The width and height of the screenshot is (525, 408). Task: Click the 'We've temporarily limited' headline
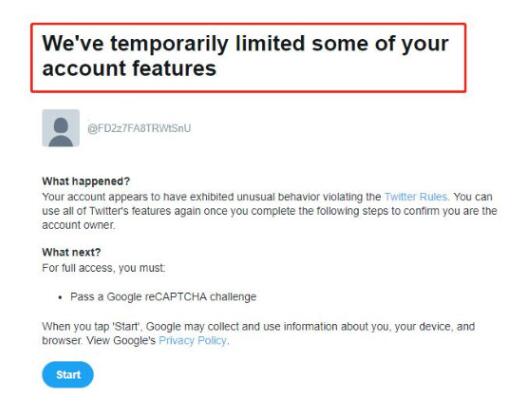[x=245, y=56]
